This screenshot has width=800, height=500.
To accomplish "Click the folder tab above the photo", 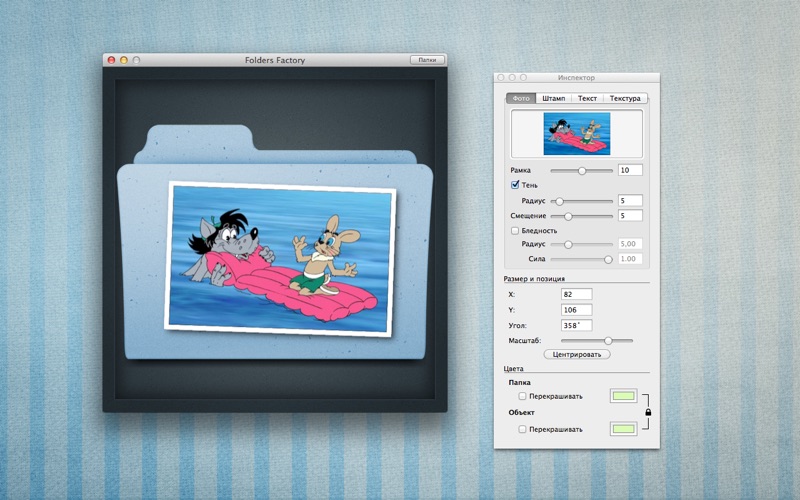I will click(x=200, y=138).
